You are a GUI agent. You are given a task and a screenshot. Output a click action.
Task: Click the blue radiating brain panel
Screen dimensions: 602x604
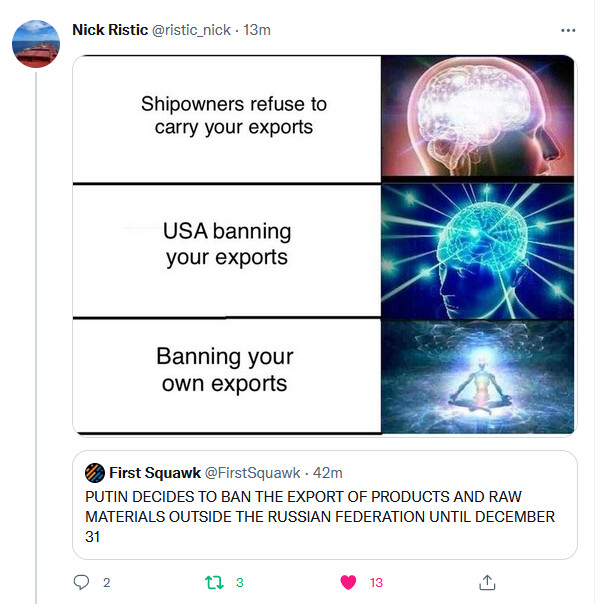(x=478, y=251)
